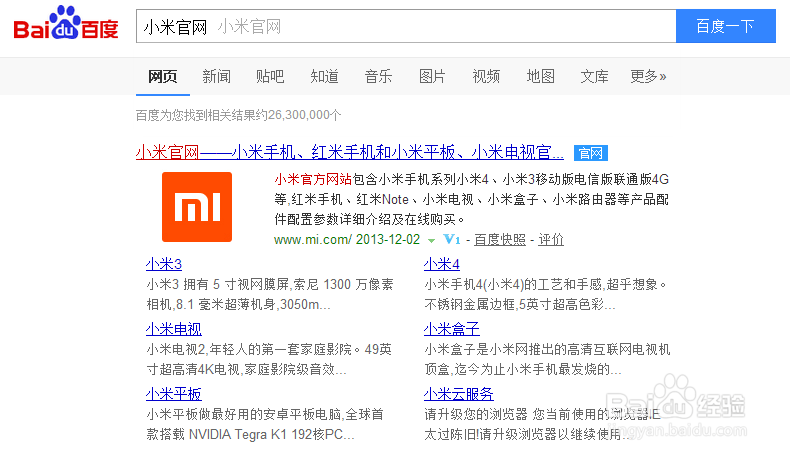Click the text '小米3 拥有 5 寸视网膜屏'
The height and width of the screenshot is (458, 790).
[218, 285]
